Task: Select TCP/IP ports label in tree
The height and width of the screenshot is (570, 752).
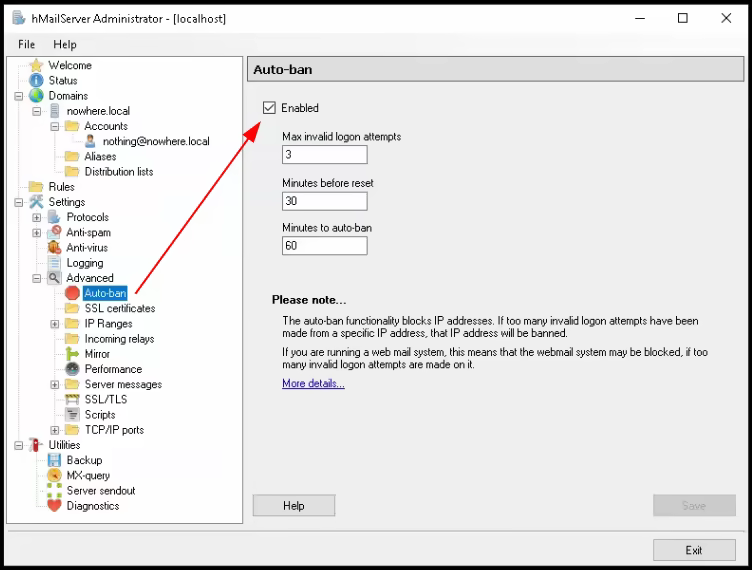Action: (x=114, y=430)
